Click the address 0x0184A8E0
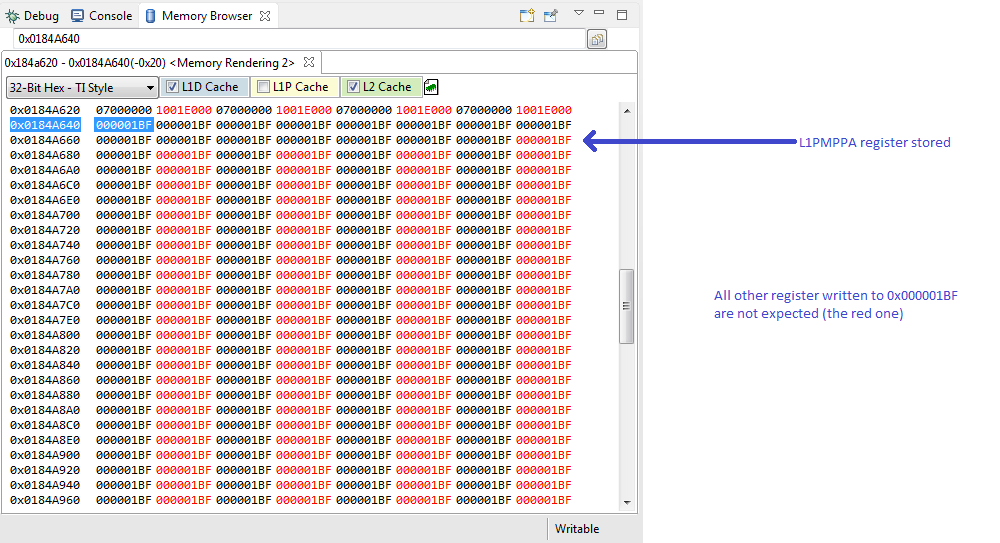The height and width of the screenshot is (543, 1000). [x=45, y=440]
